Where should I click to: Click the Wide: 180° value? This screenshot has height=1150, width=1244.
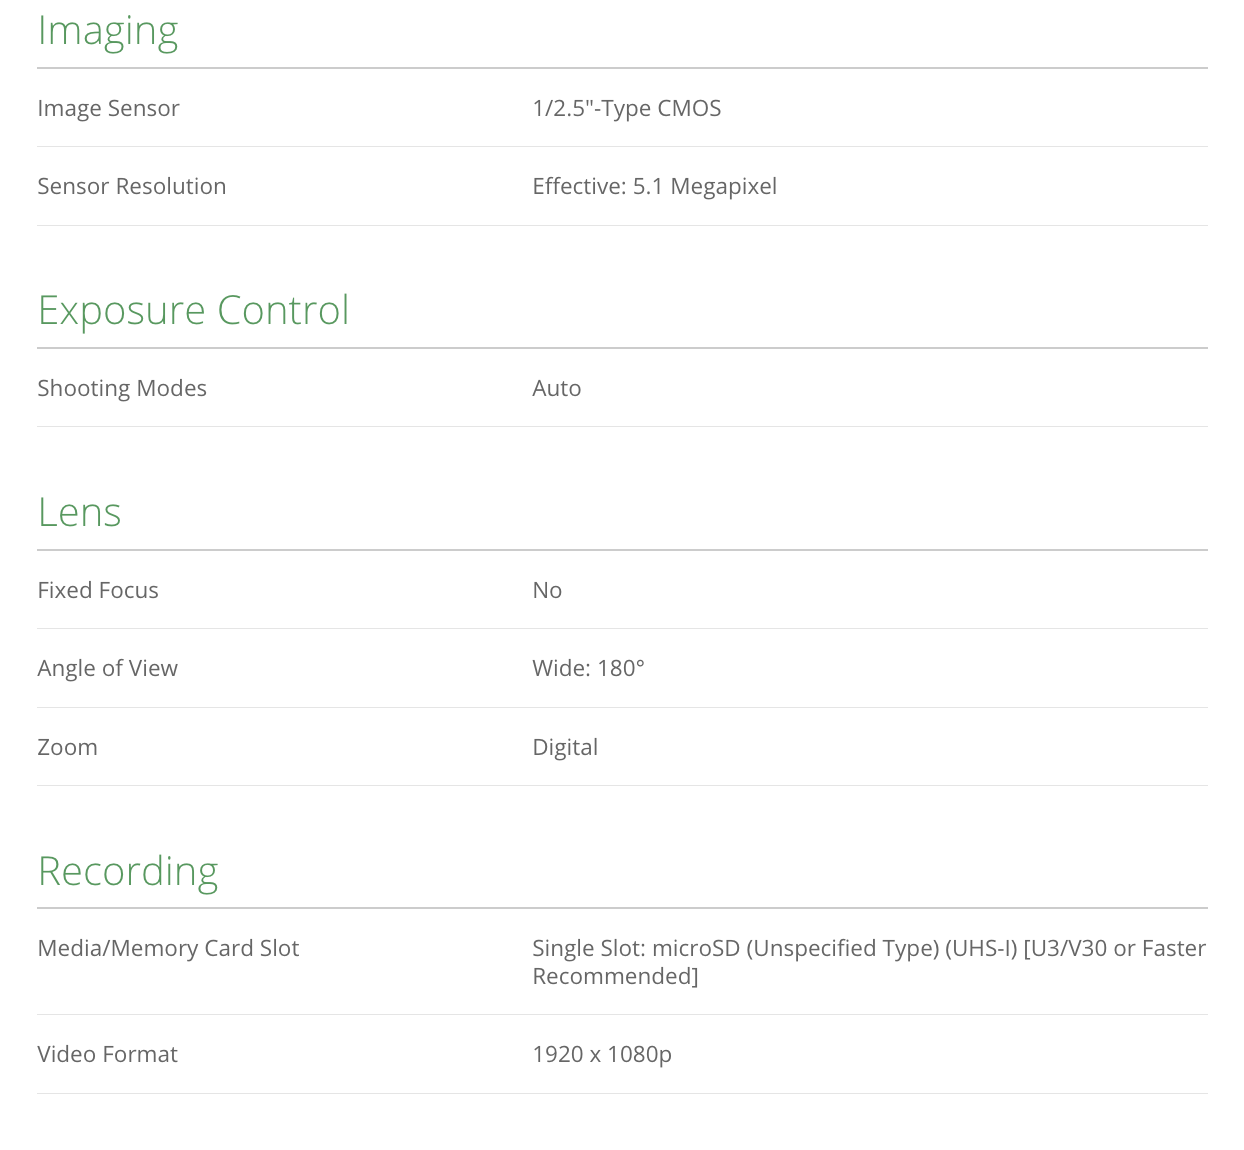(x=588, y=668)
